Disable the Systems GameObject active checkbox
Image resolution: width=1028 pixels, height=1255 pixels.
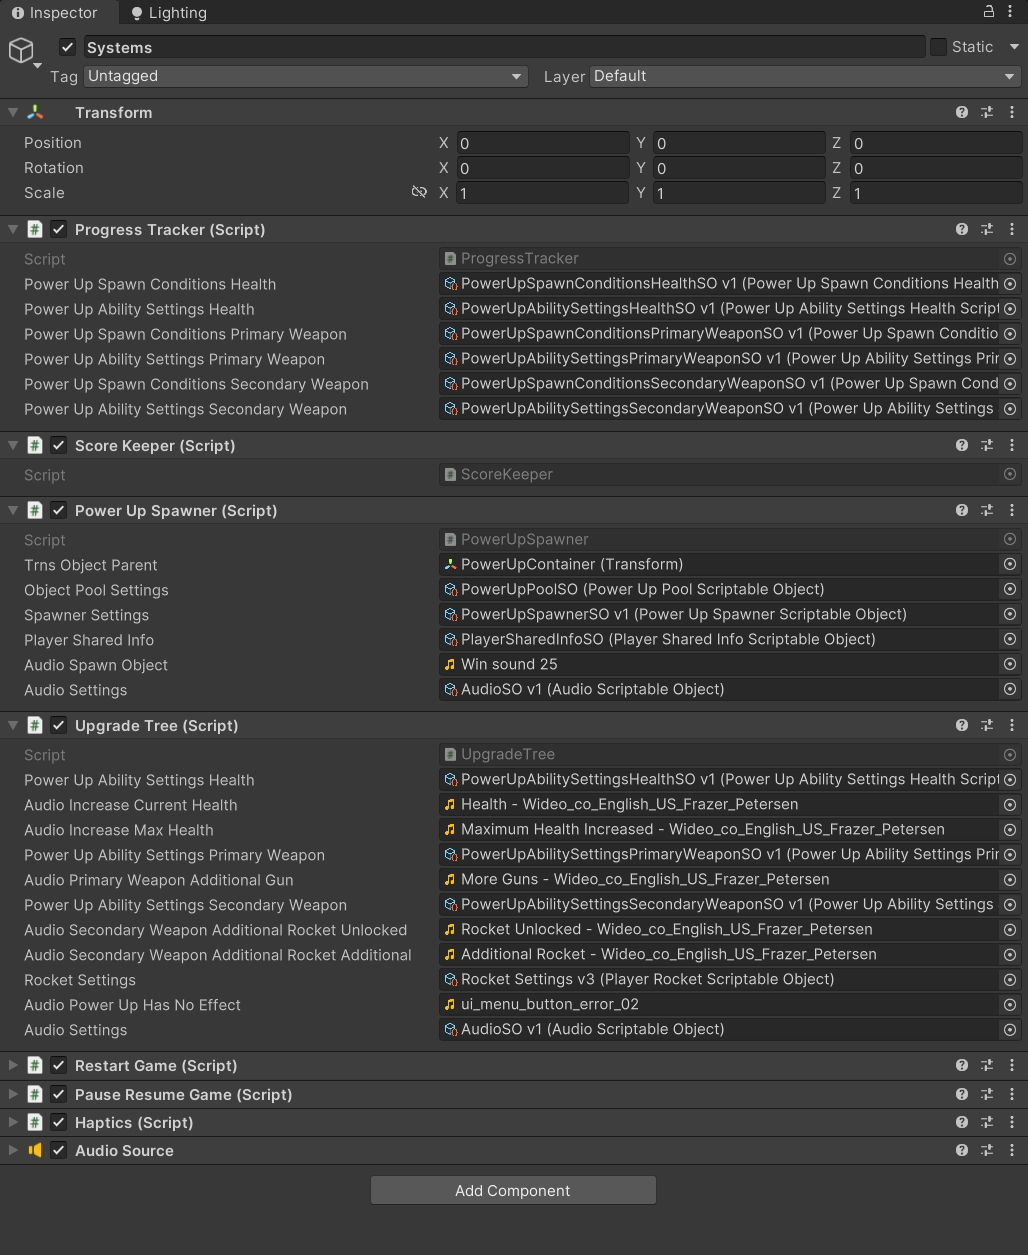[68, 47]
